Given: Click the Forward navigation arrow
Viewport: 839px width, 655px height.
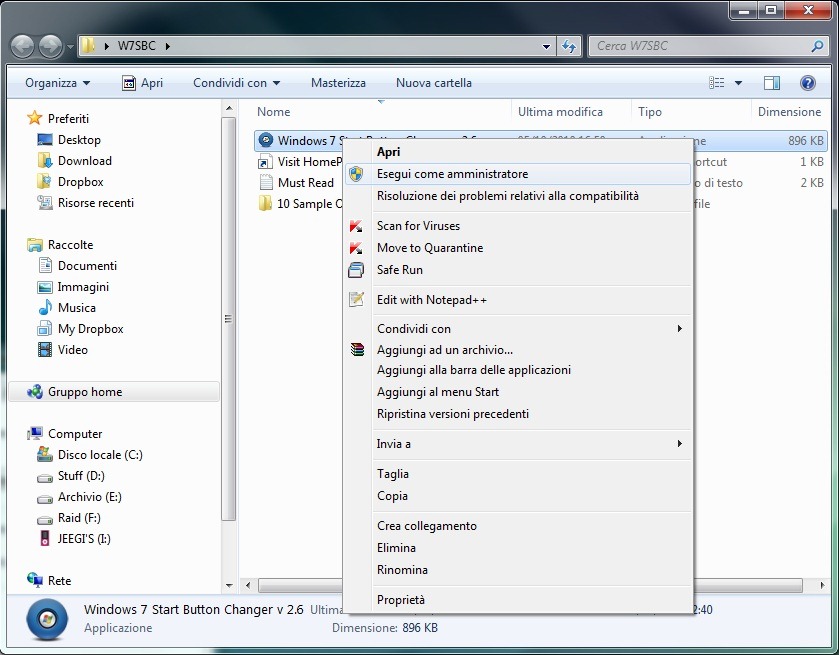Looking at the screenshot, I should (x=50, y=46).
